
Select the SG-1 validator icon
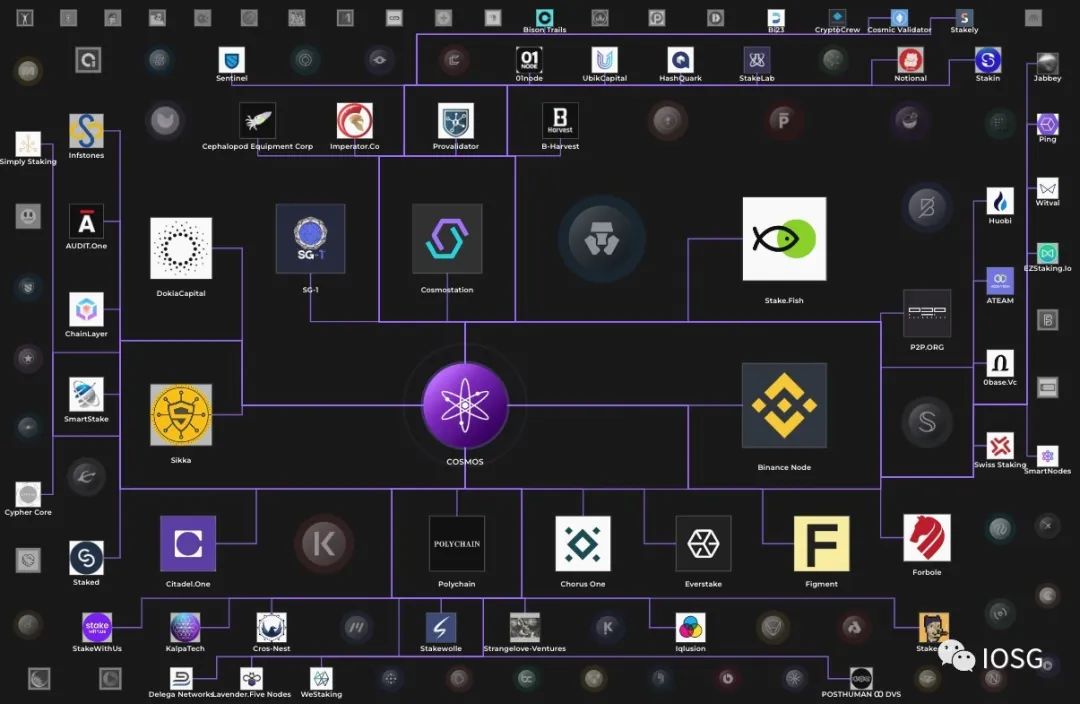310,238
